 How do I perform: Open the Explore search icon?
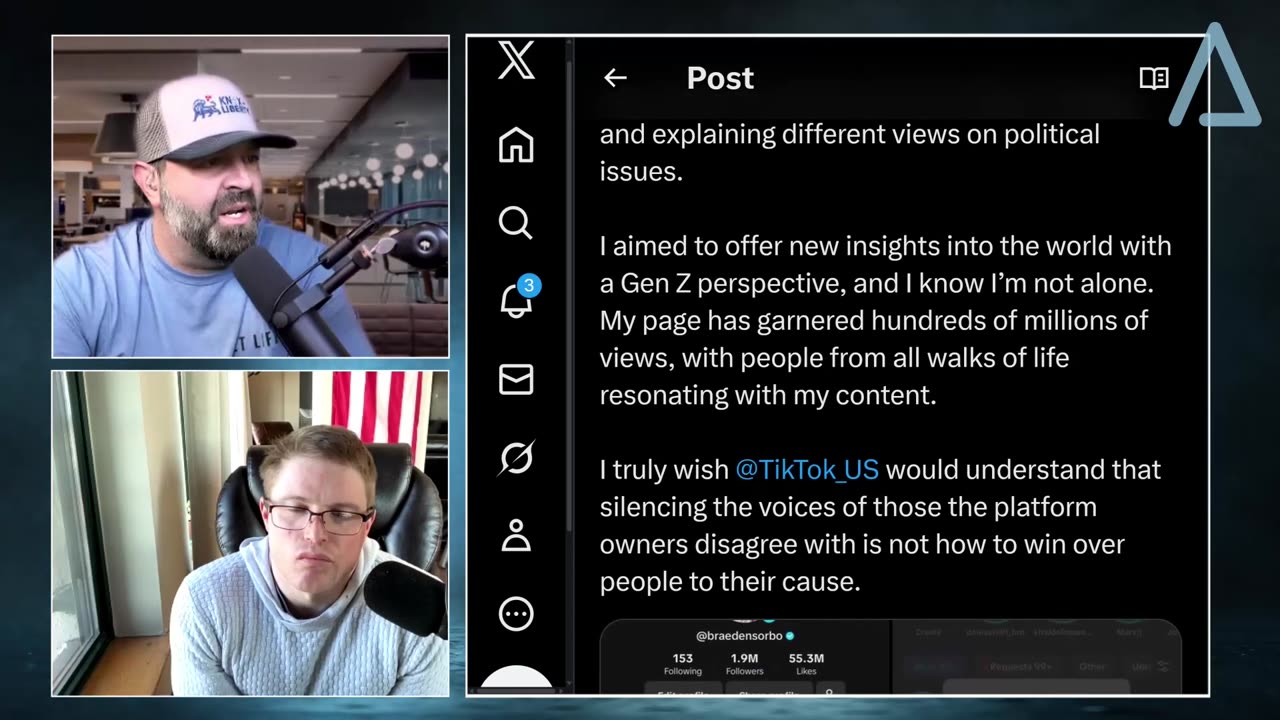[516, 223]
